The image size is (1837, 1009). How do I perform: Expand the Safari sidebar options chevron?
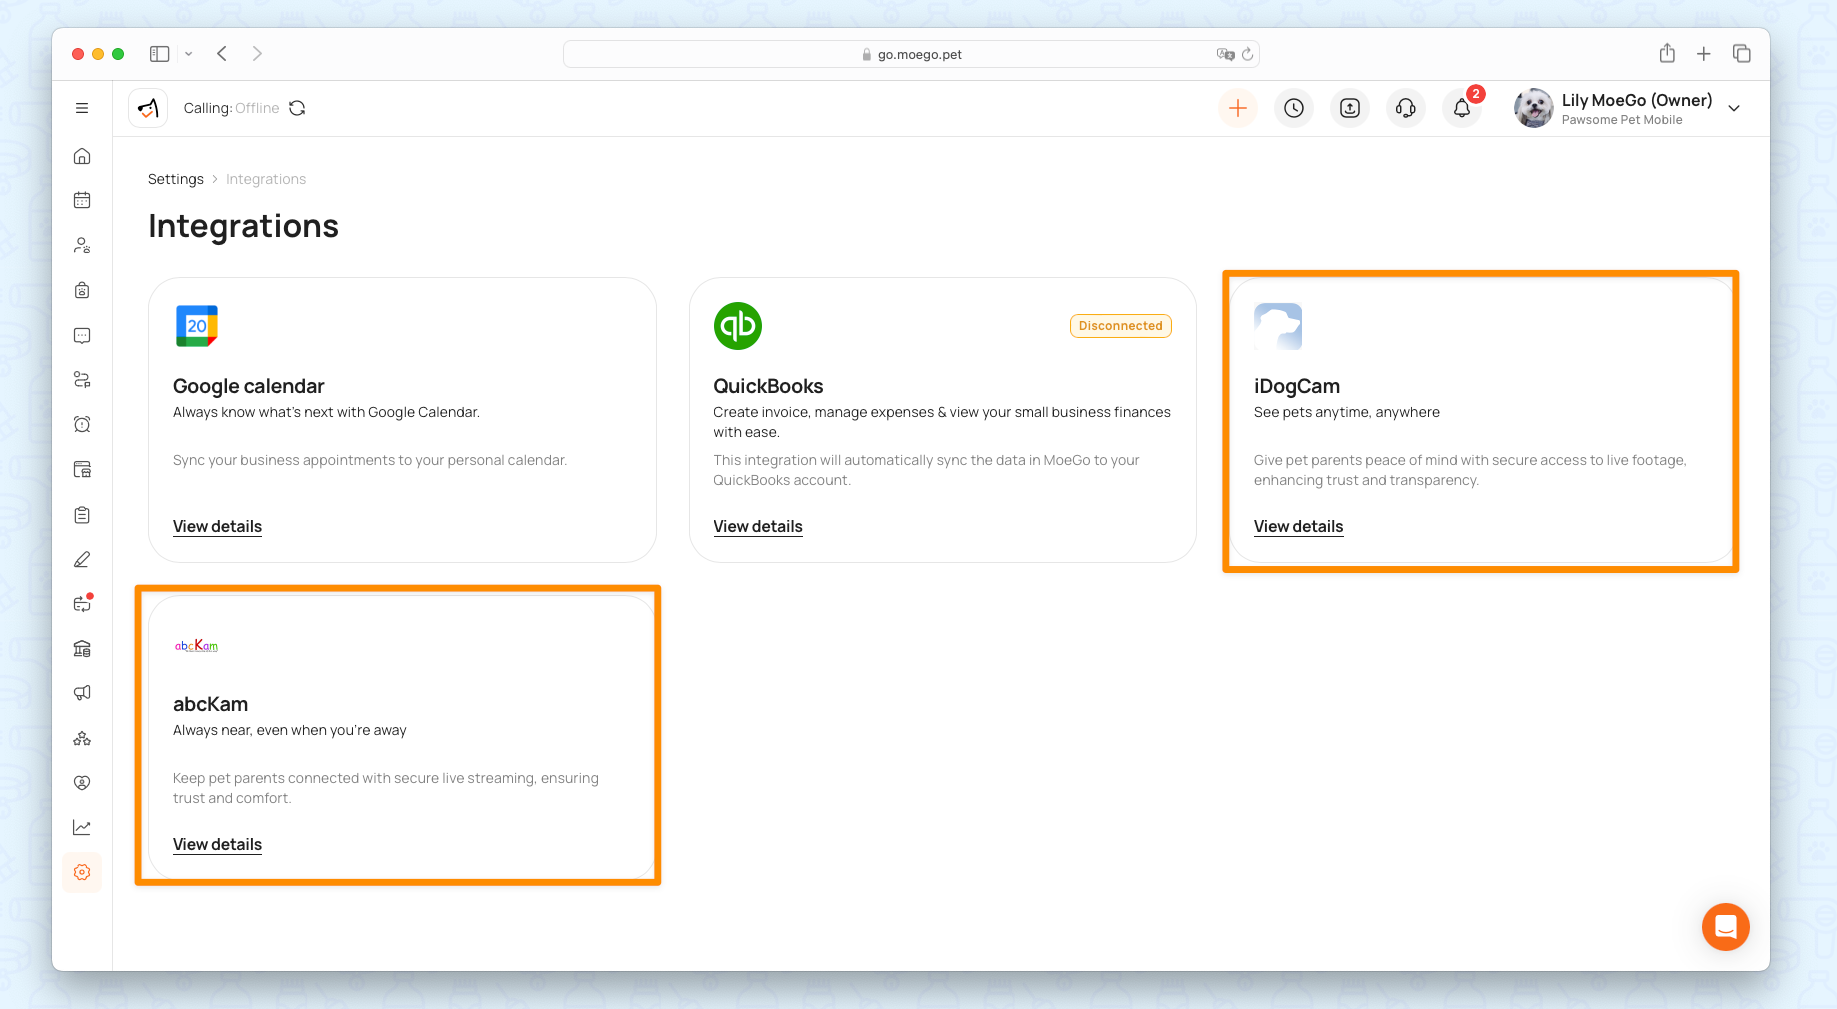click(188, 54)
